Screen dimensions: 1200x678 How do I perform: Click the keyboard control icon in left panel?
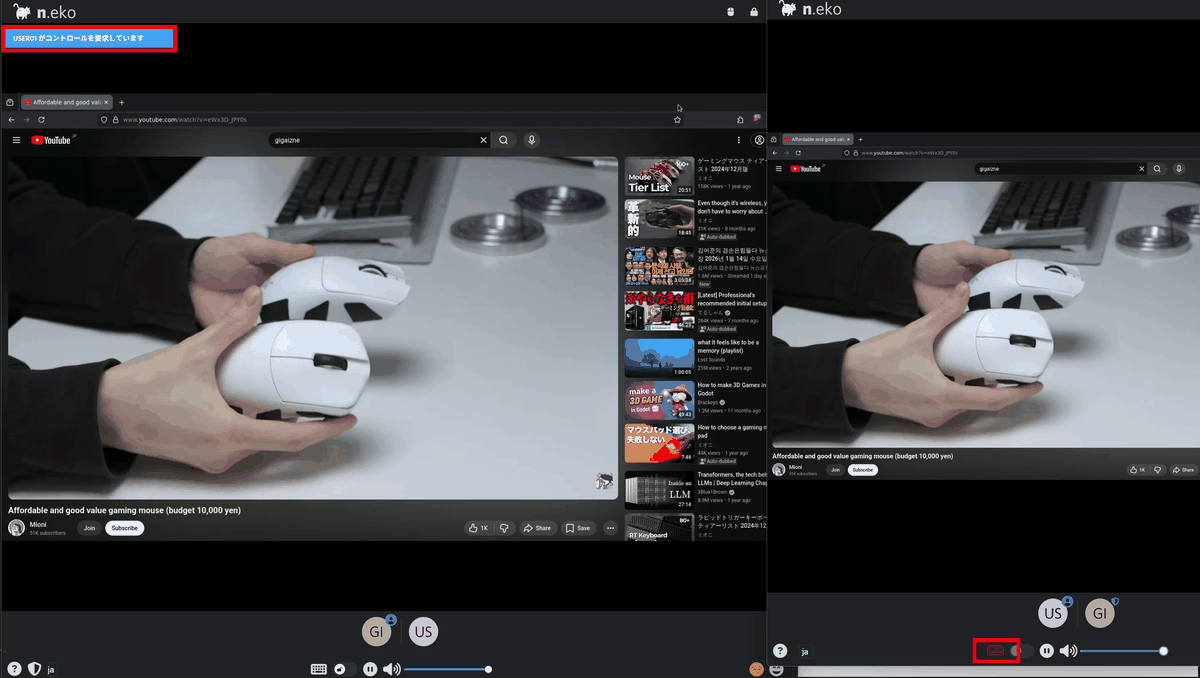point(318,669)
